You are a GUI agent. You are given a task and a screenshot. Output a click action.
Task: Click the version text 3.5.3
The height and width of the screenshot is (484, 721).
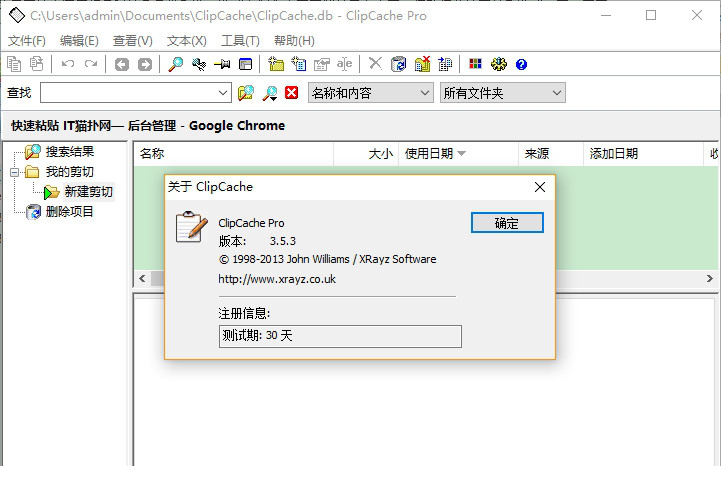(x=283, y=241)
